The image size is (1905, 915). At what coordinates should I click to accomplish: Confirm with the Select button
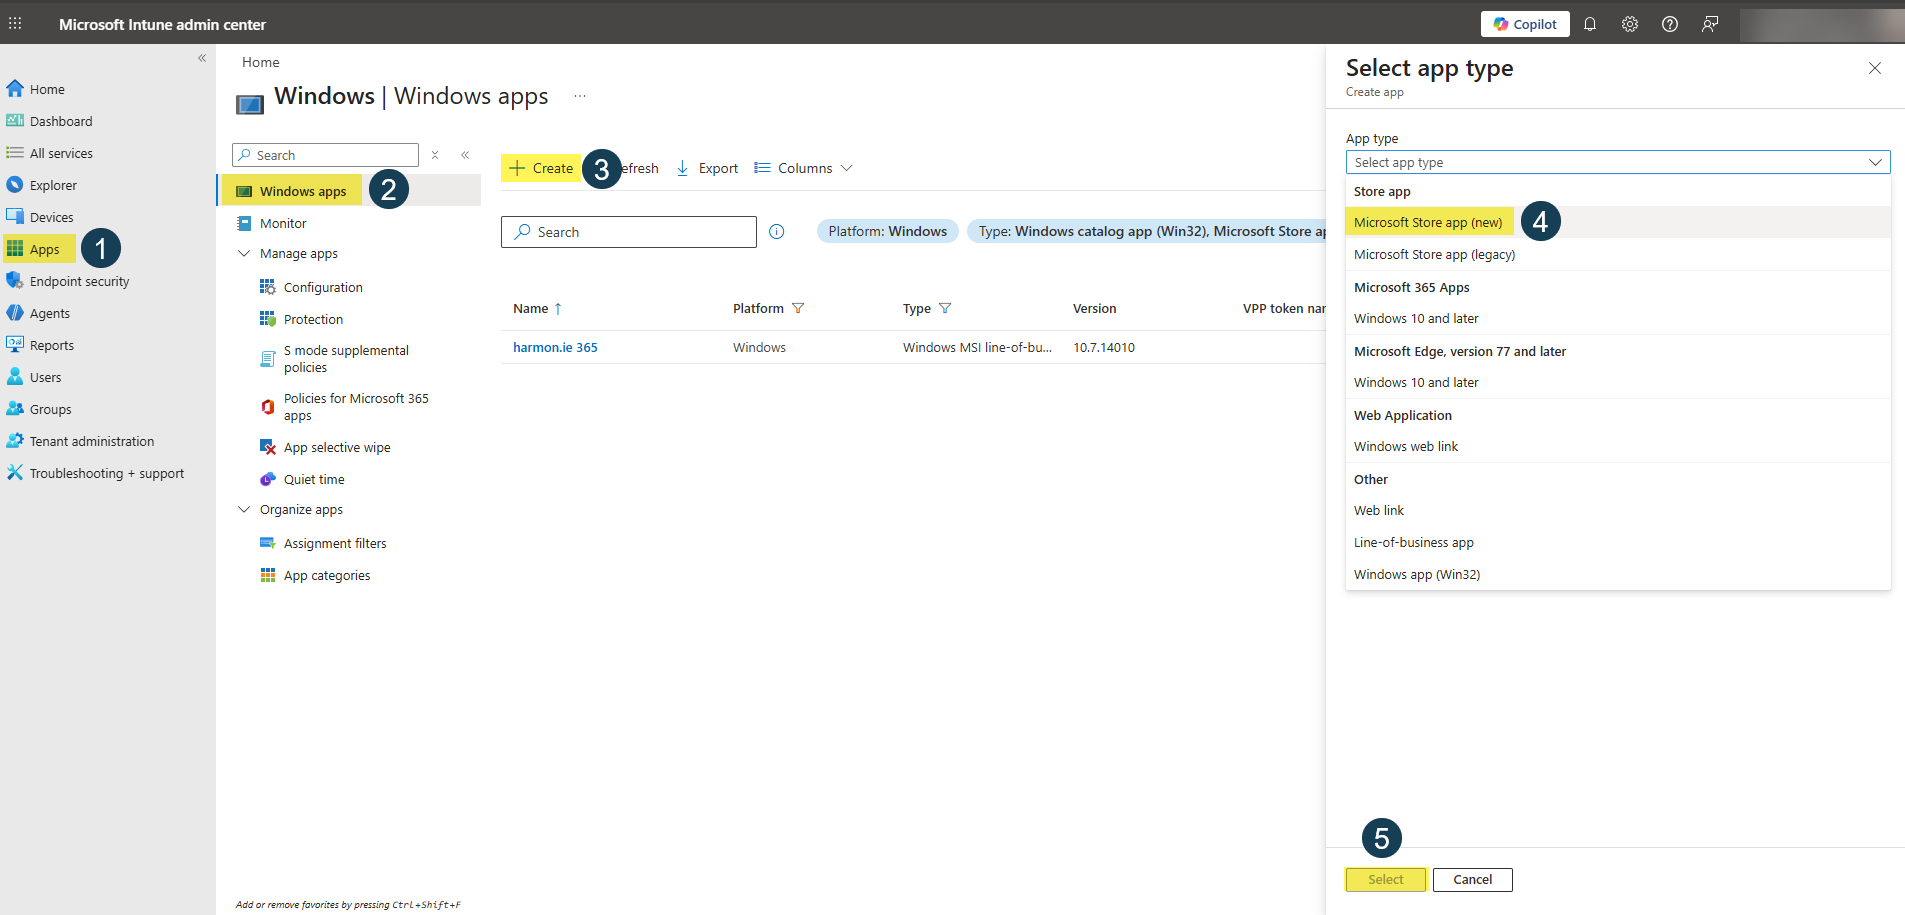pyautogui.click(x=1385, y=879)
